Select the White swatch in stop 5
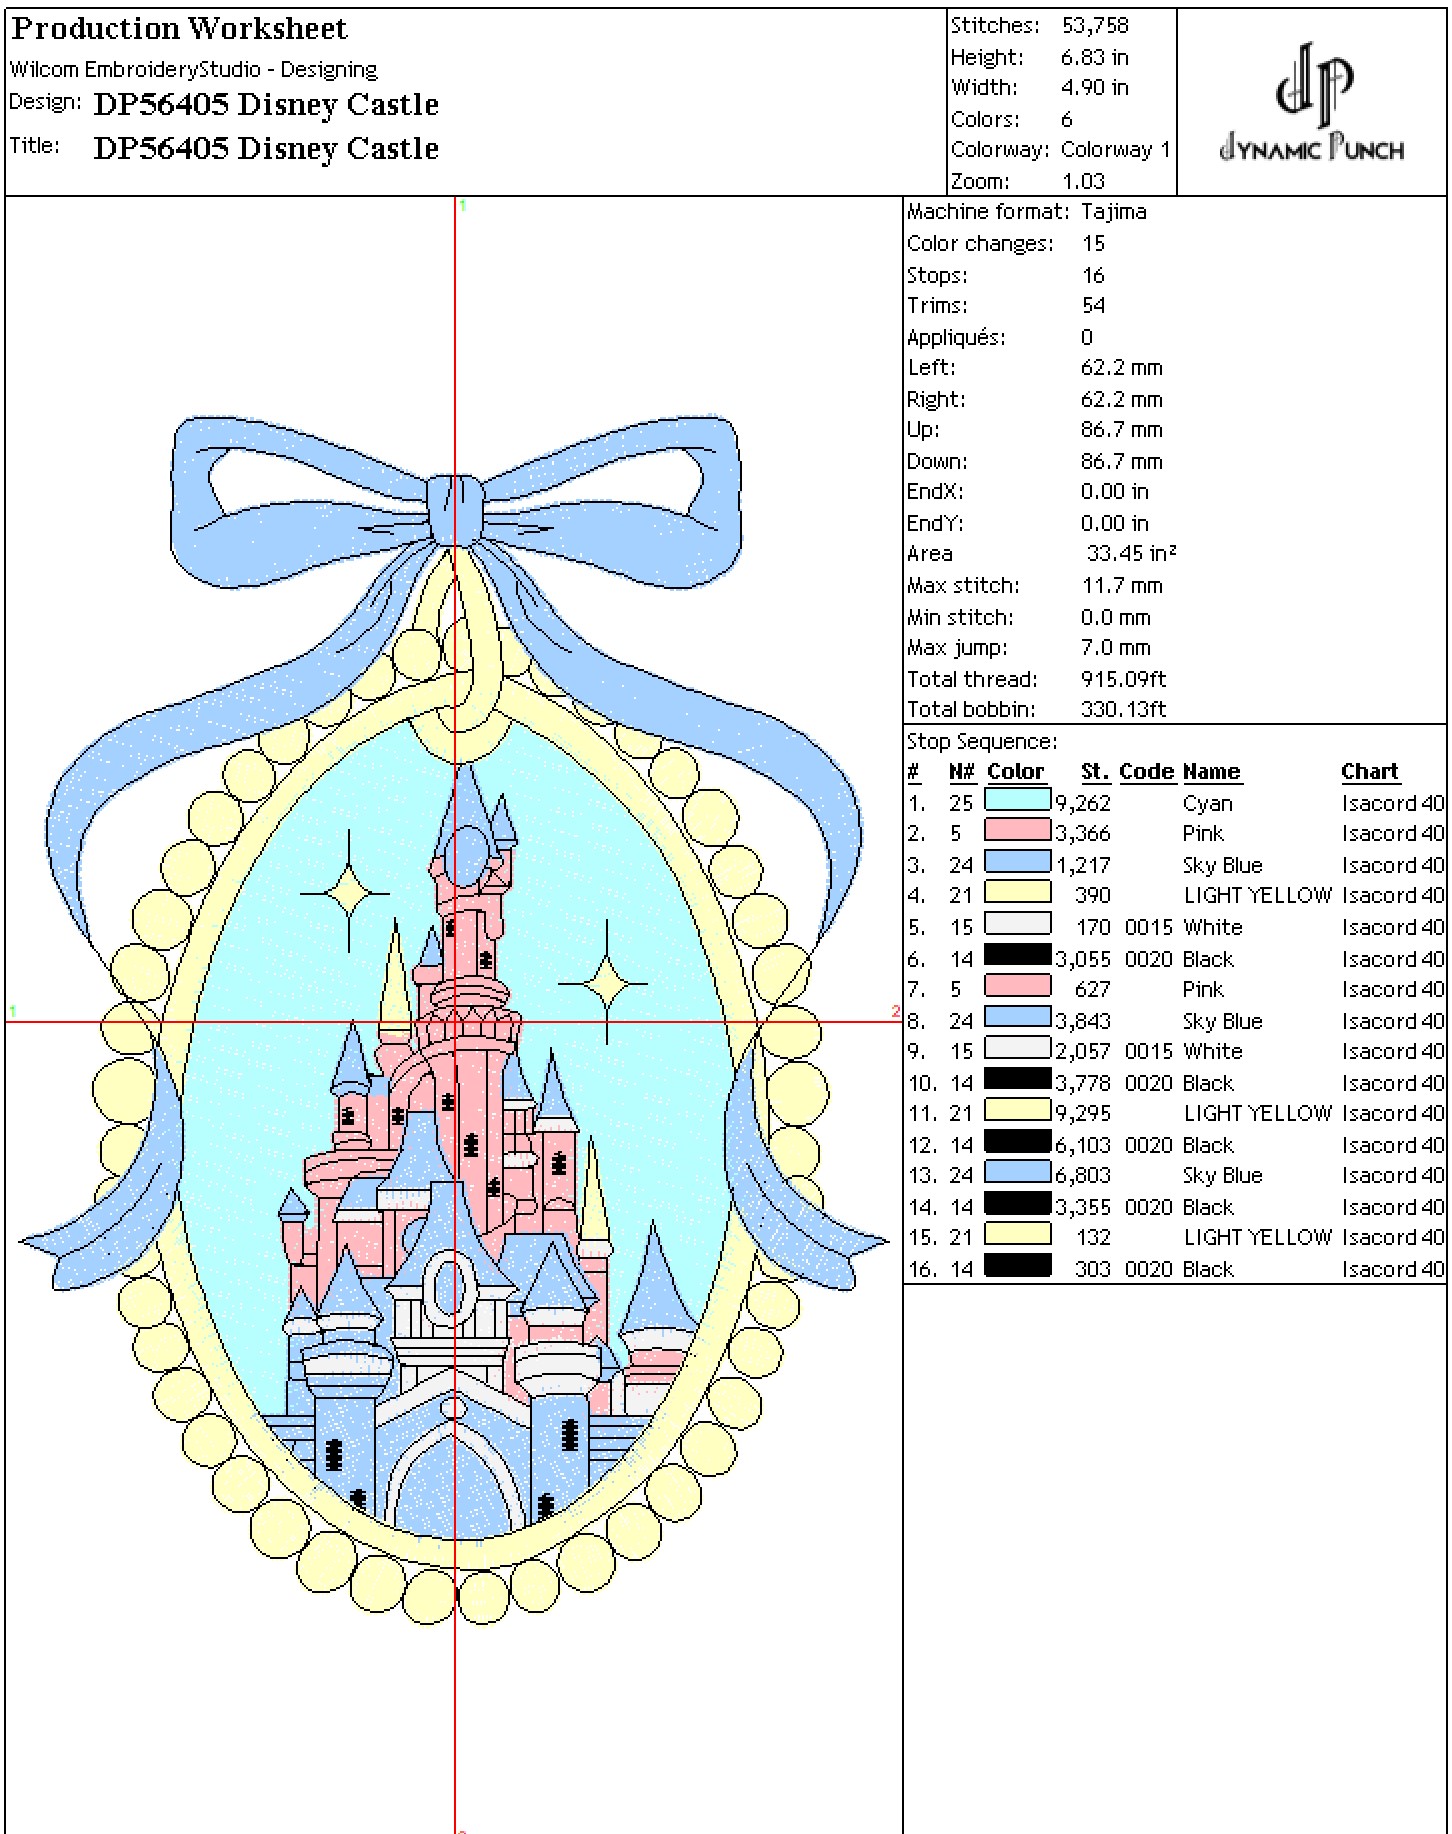The width and height of the screenshot is (1452, 1834). 1017,924
